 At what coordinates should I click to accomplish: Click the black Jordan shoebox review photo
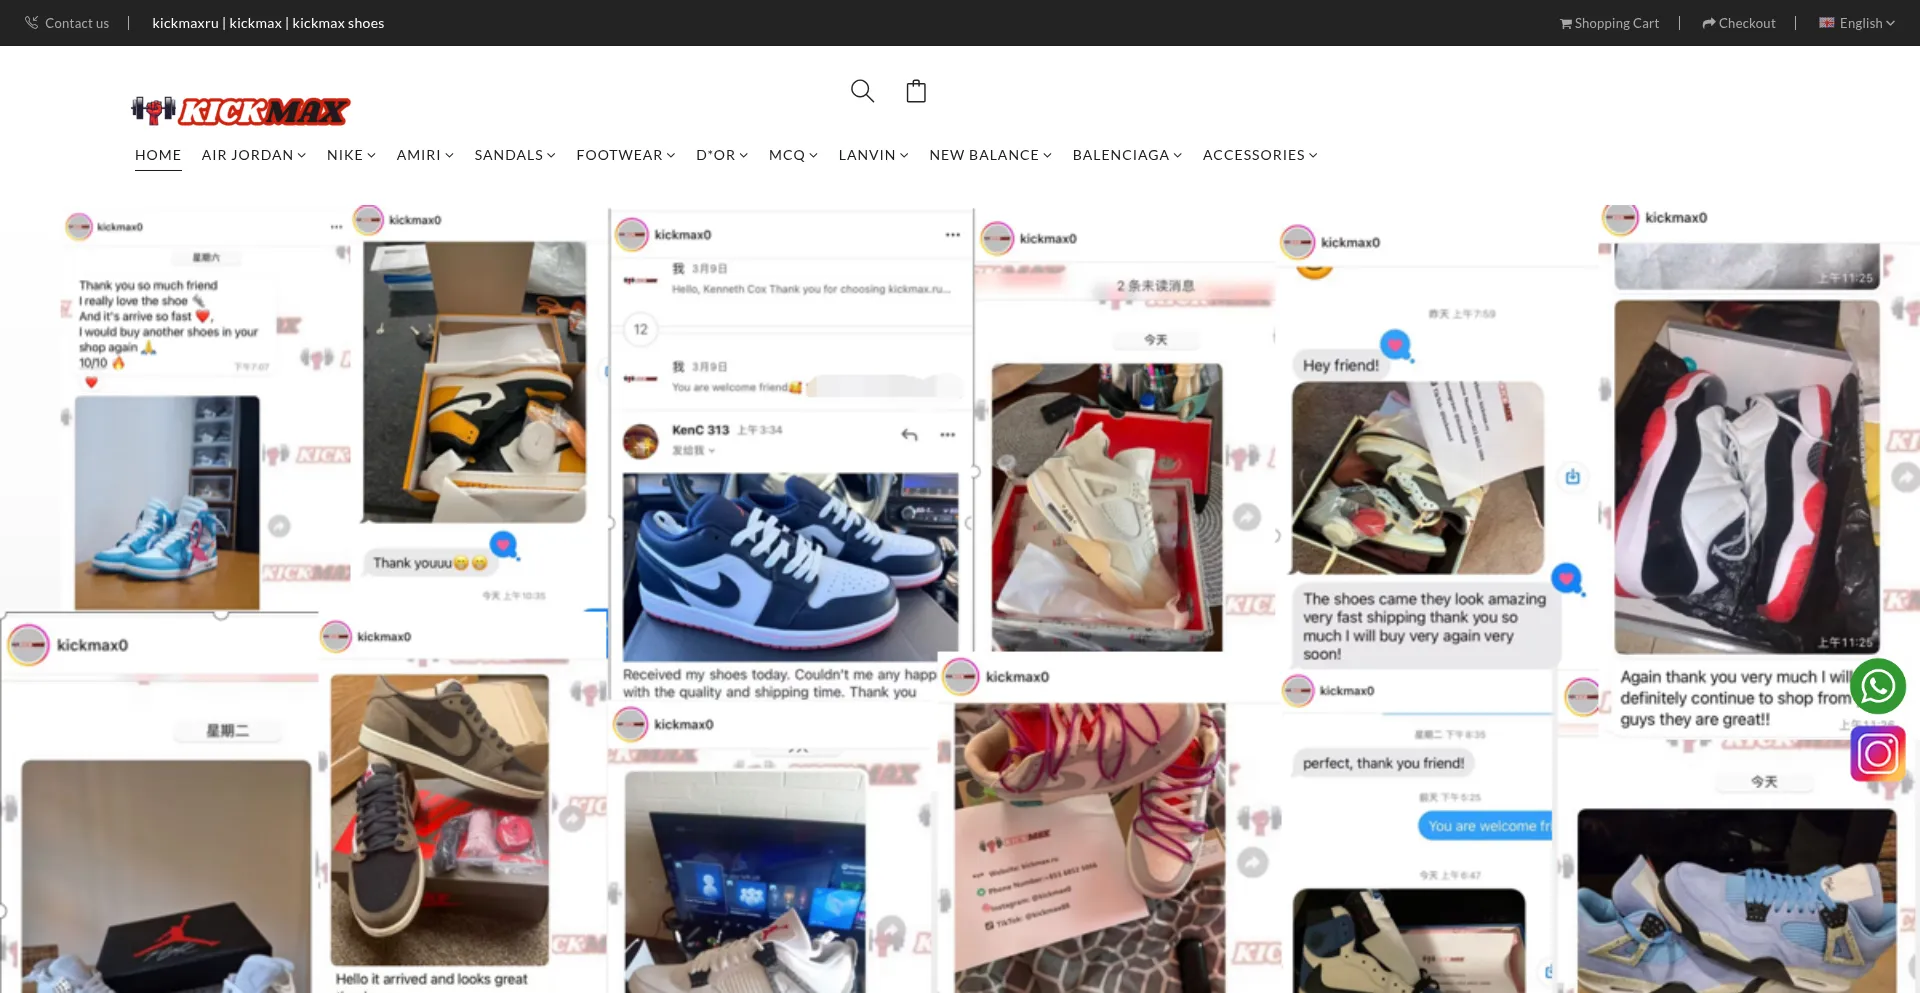(x=167, y=876)
